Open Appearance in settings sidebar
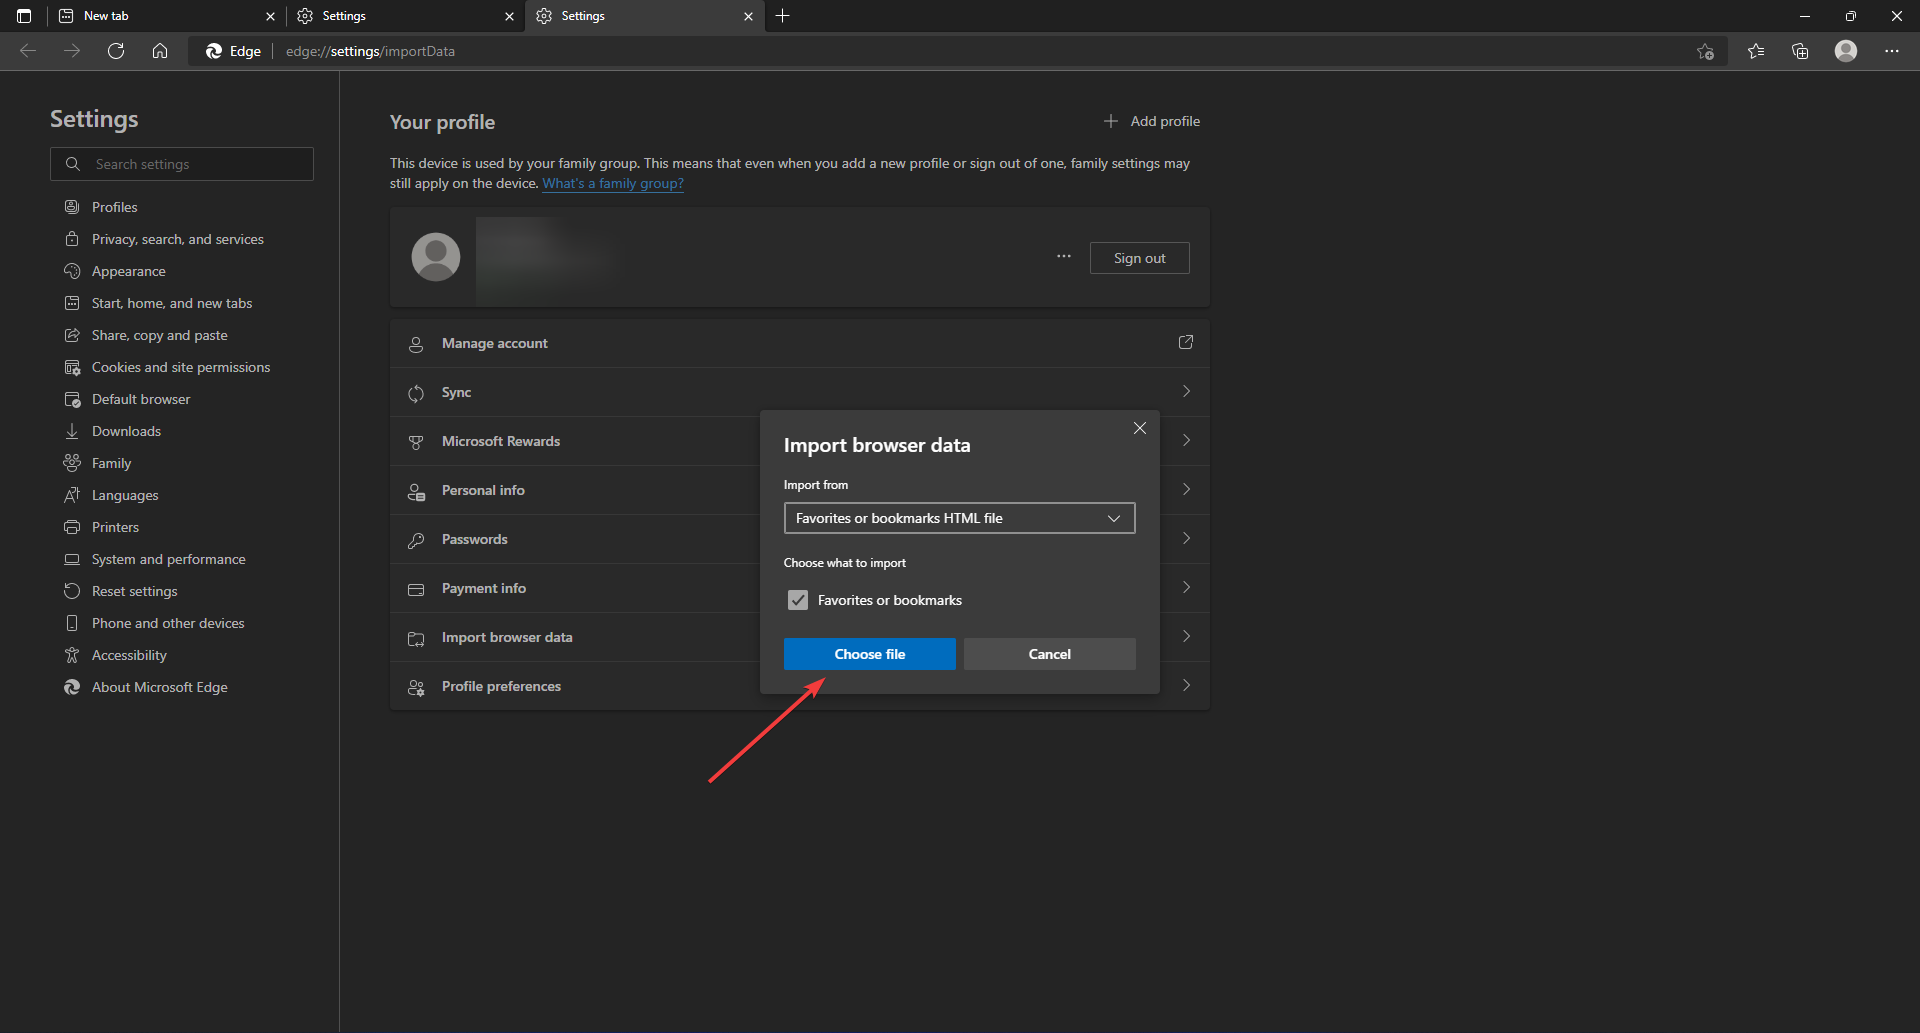Image resolution: width=1920 pixels, height=1033 pixels. pyautogui.click(x=128, y=271)
